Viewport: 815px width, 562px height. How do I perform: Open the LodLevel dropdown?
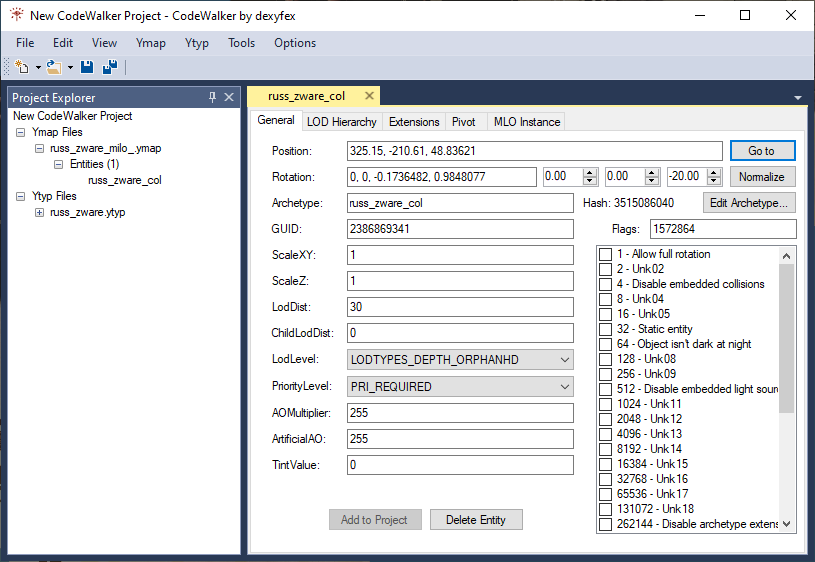pyautogui.click(x=461, y=360)
